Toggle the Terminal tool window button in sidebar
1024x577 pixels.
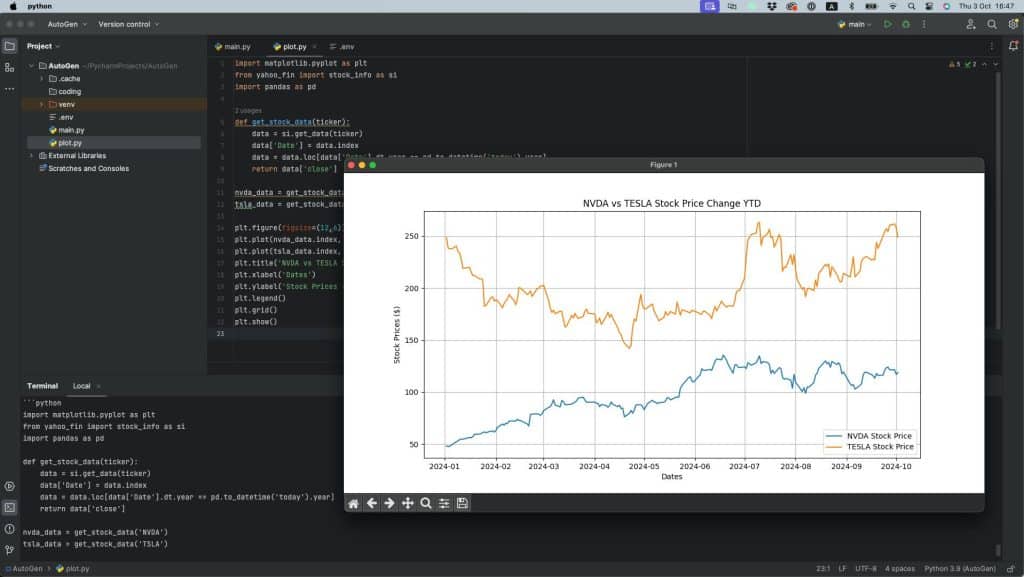point(10,507)
